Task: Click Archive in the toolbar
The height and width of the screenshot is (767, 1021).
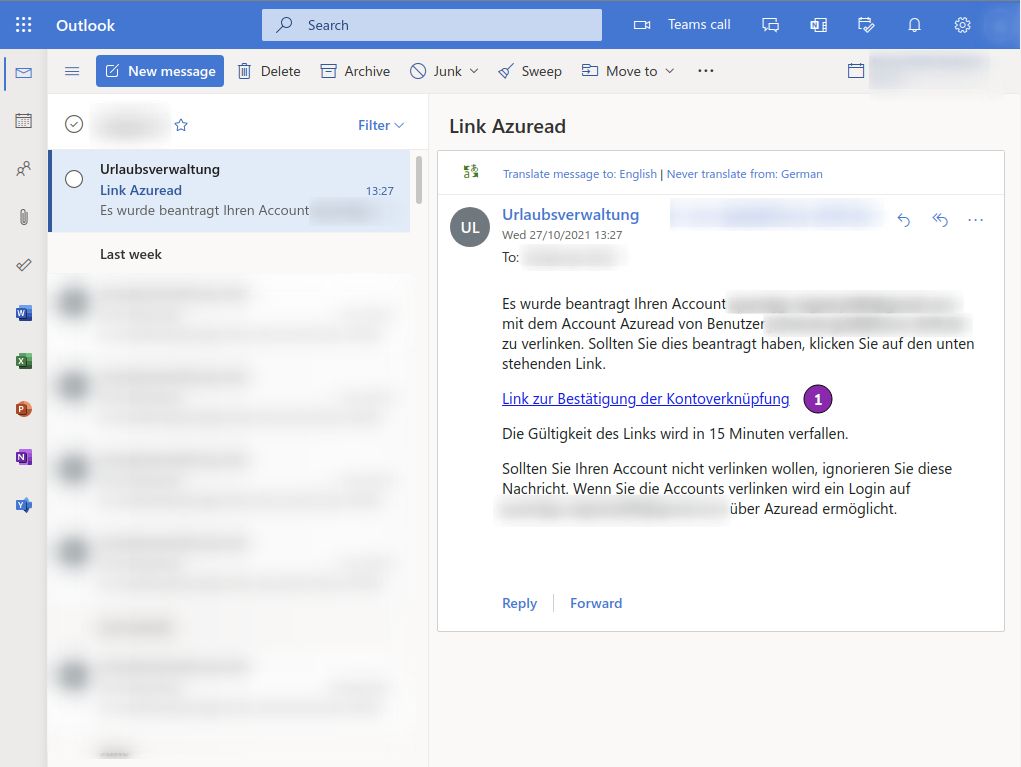Action: pos(355,71)
